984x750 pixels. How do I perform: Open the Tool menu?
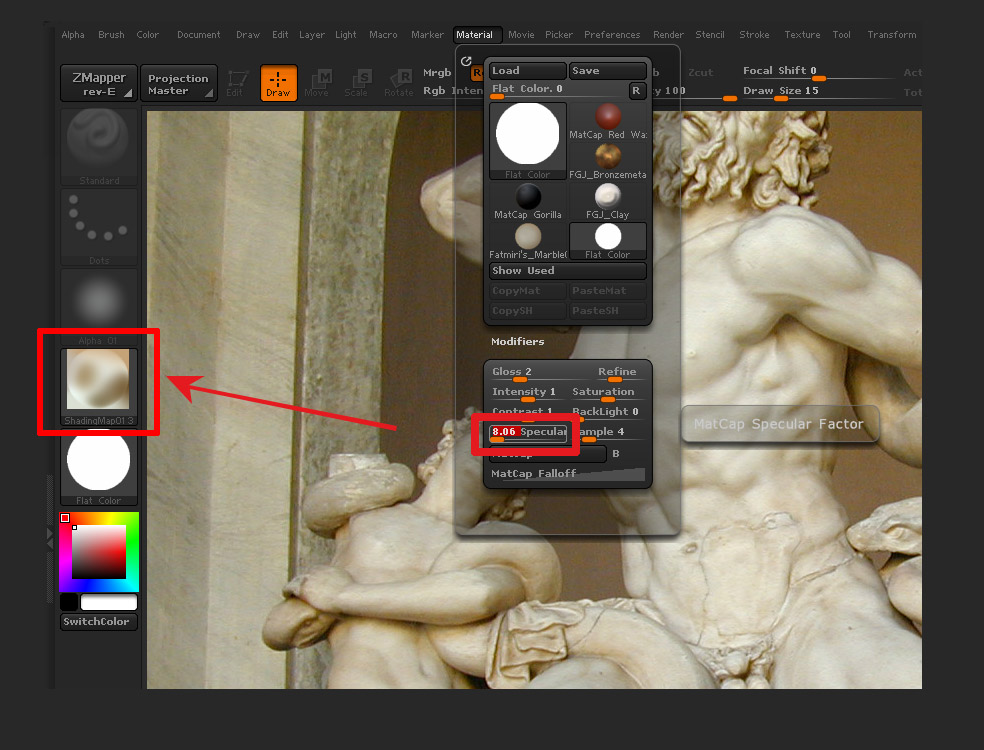click(x=842, y=35)
